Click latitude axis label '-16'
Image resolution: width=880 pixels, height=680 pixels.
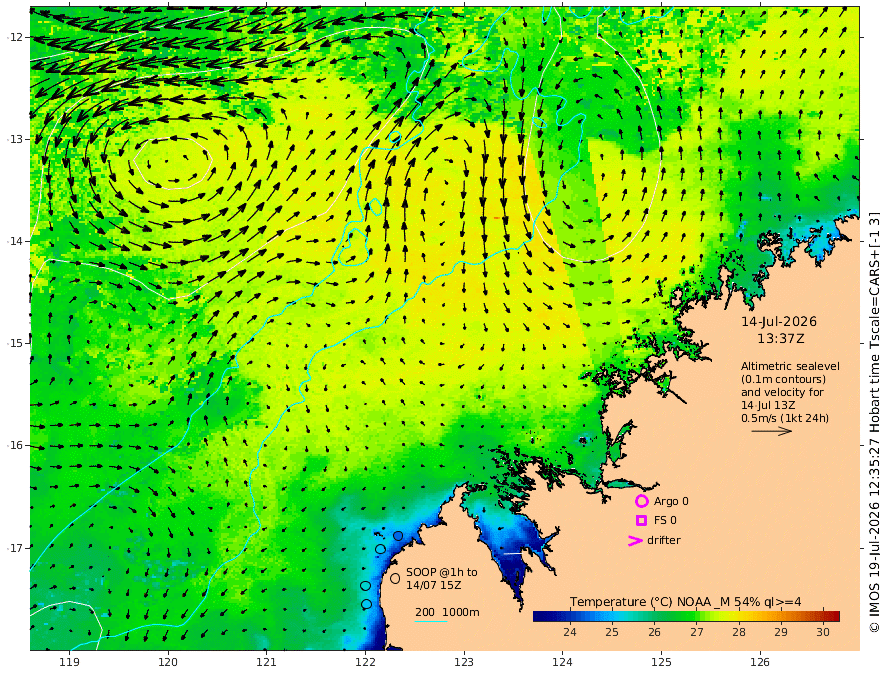15,445
